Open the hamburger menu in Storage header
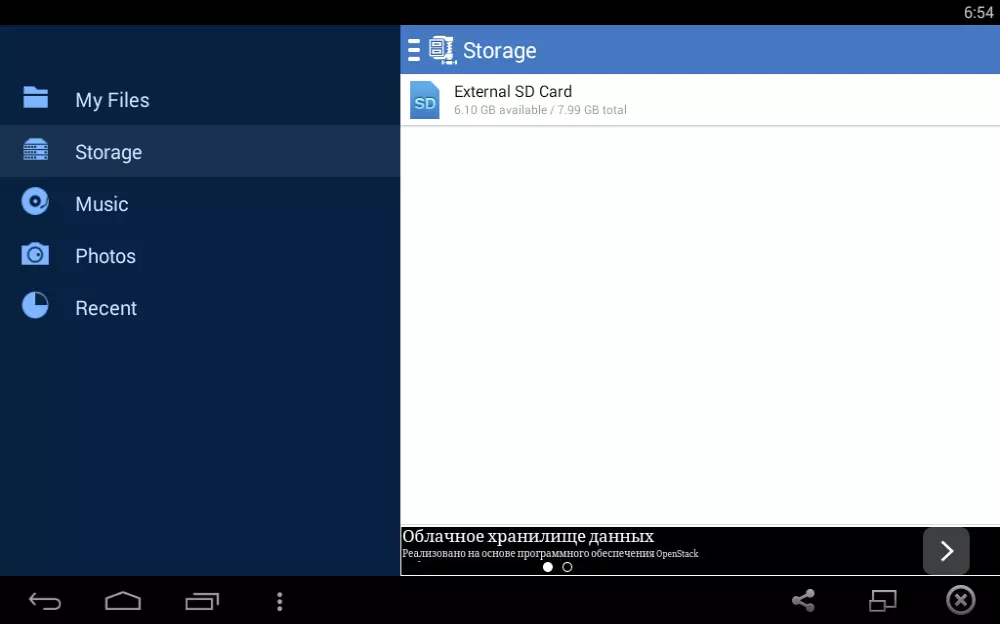1000x624 pixels. pyautogui.click(x=414, y=50)
